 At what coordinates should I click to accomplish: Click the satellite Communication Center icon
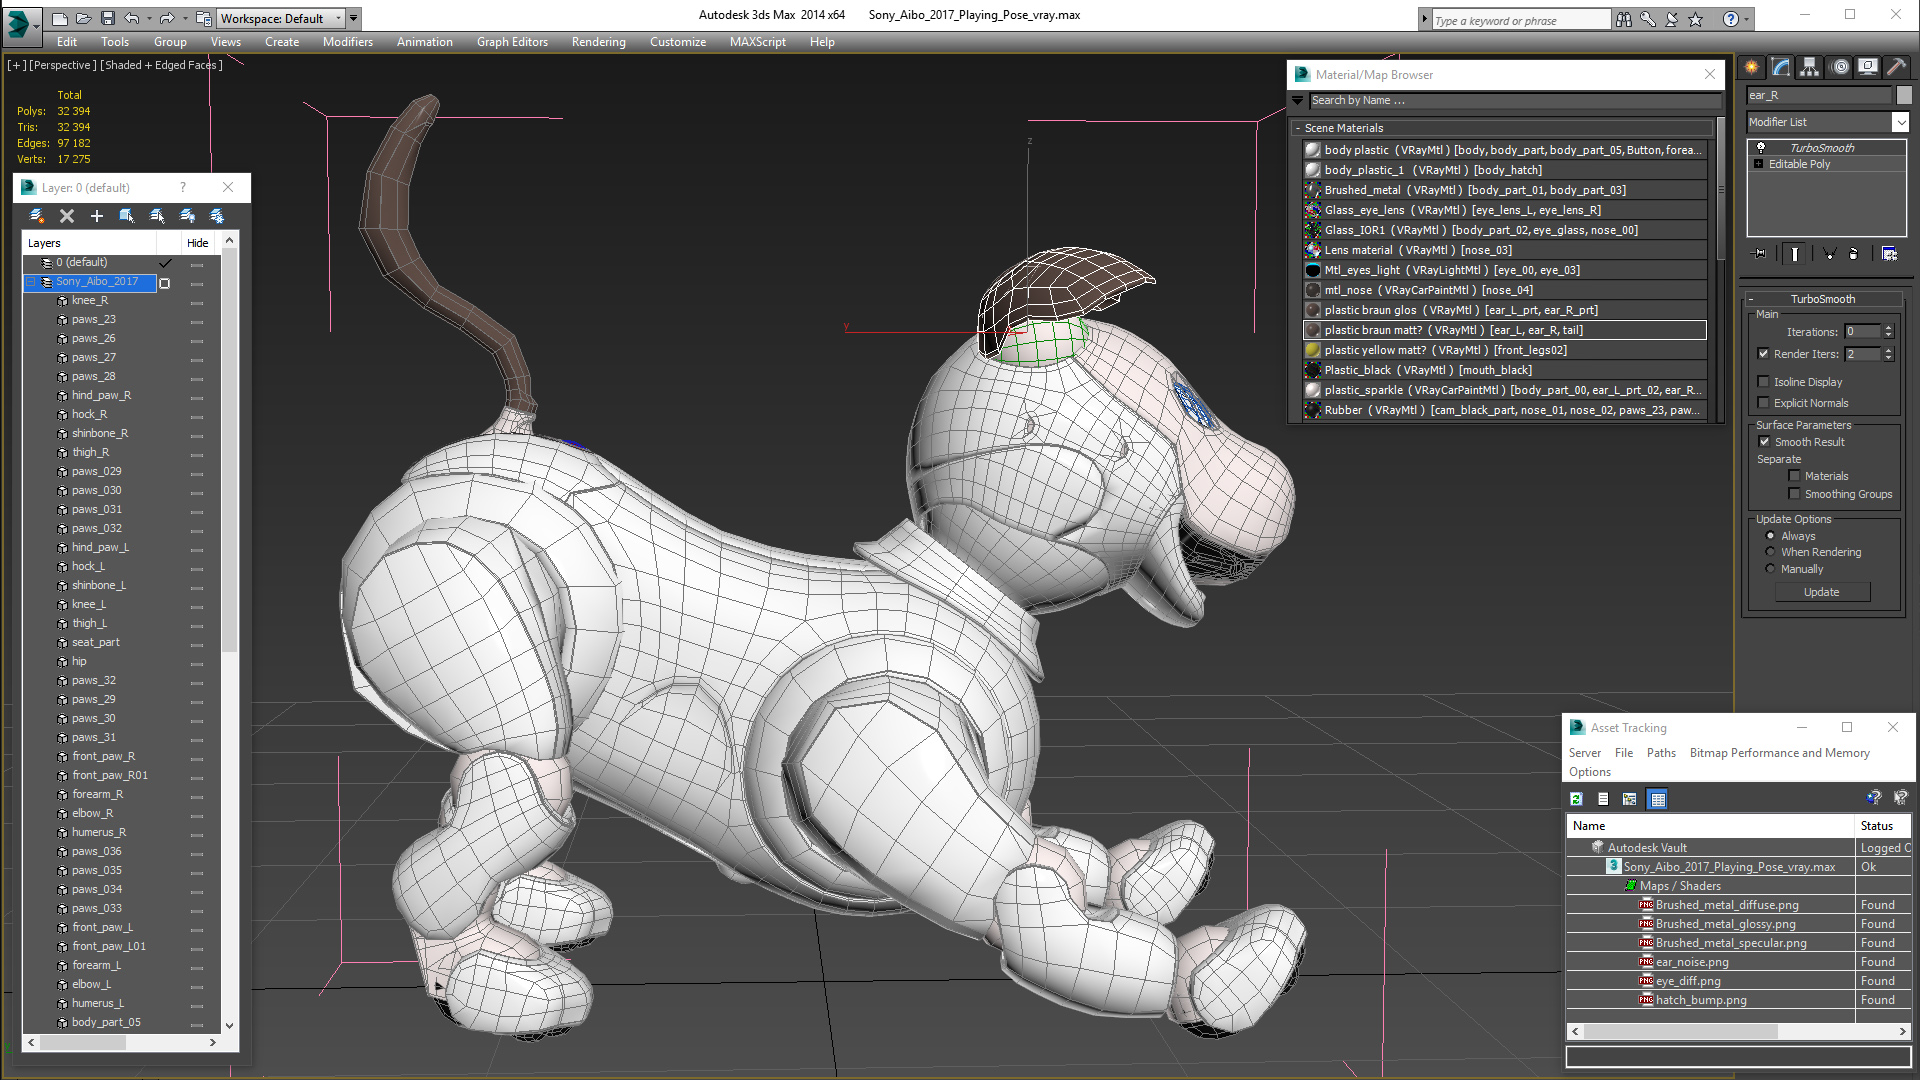click(1672, 19)
